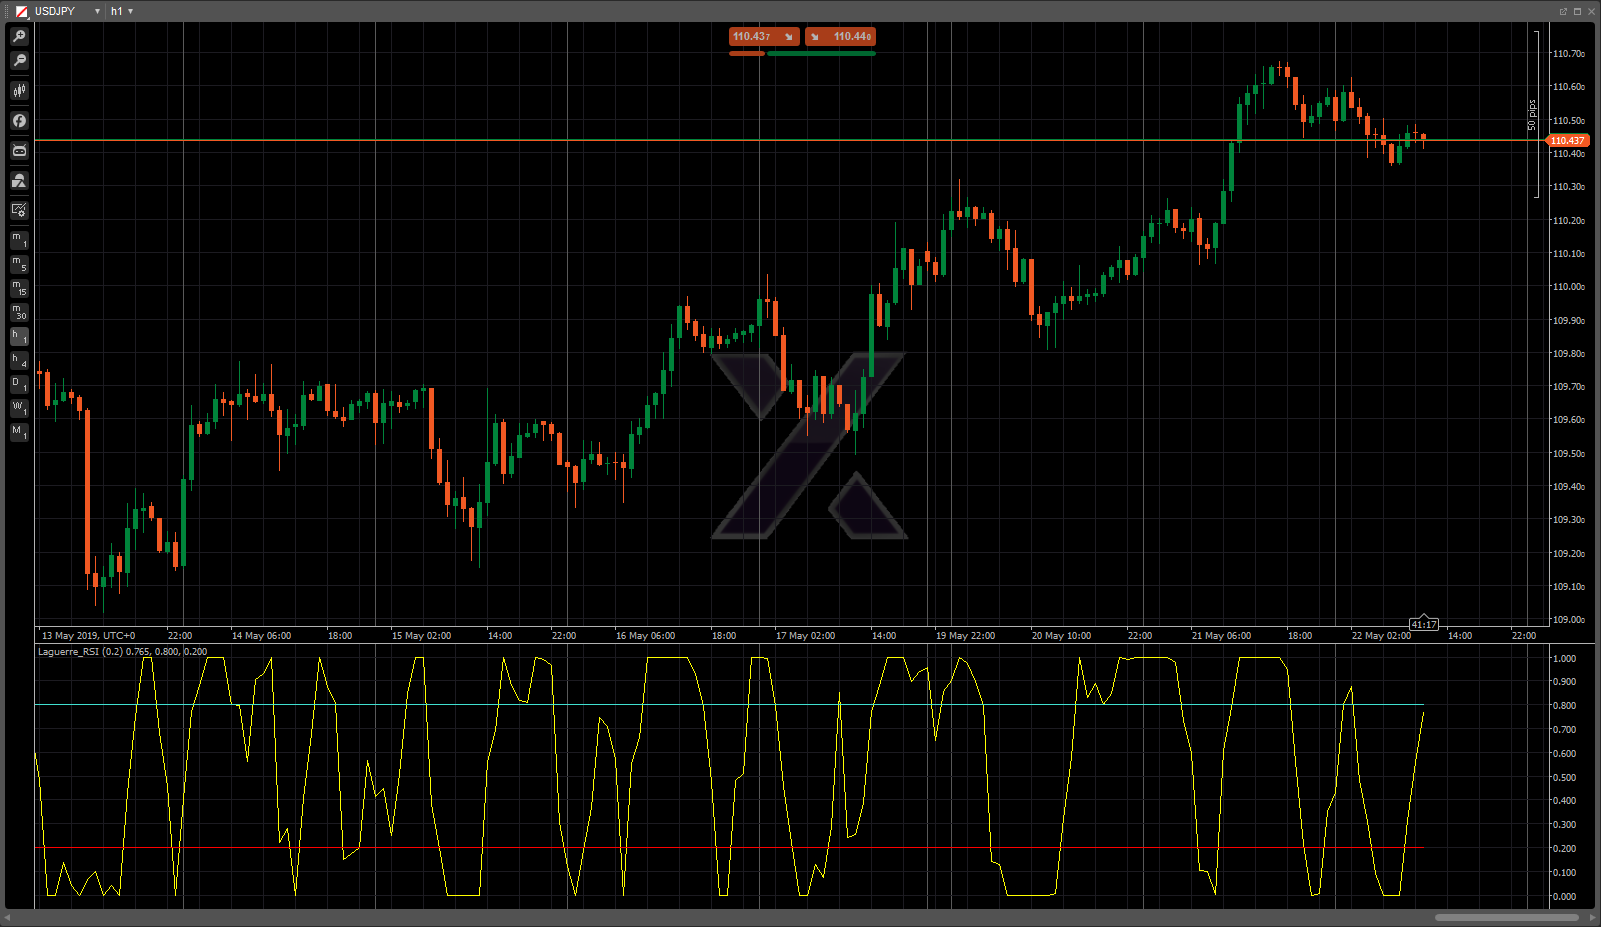Click the indicators icon below robot
This screenshot has width=1601, height=927.
(19, 181)
